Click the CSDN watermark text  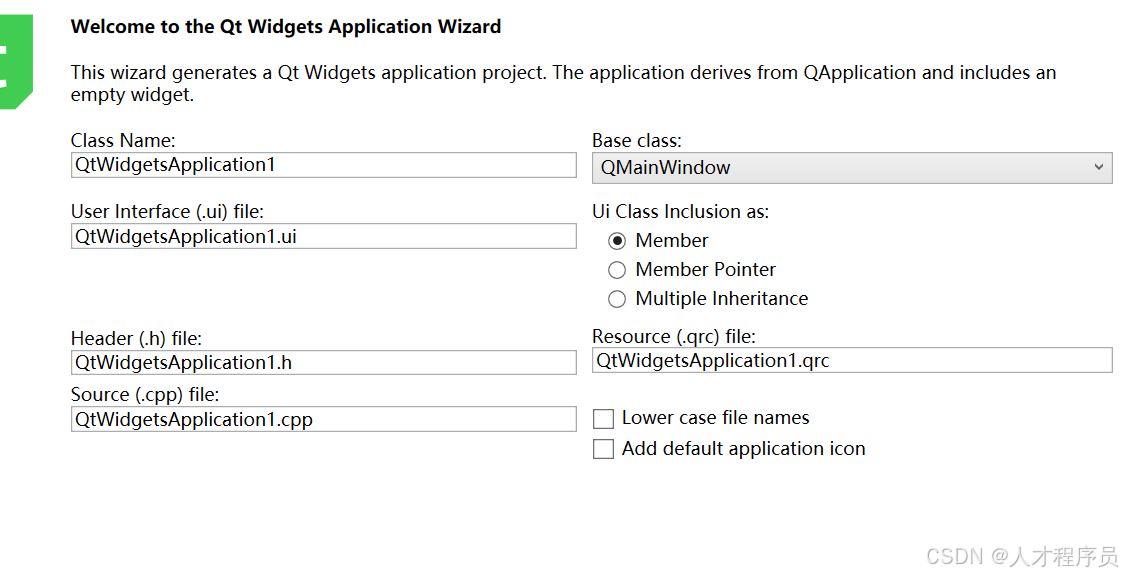(x=1021, y=556)
